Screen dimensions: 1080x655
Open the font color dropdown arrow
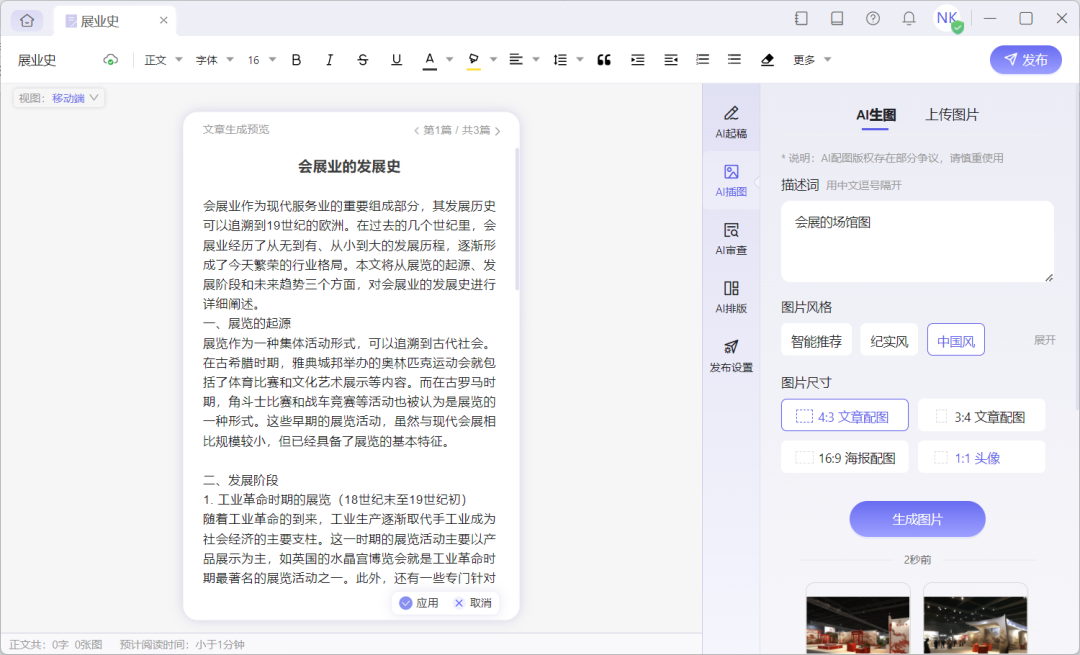(449, 60)
